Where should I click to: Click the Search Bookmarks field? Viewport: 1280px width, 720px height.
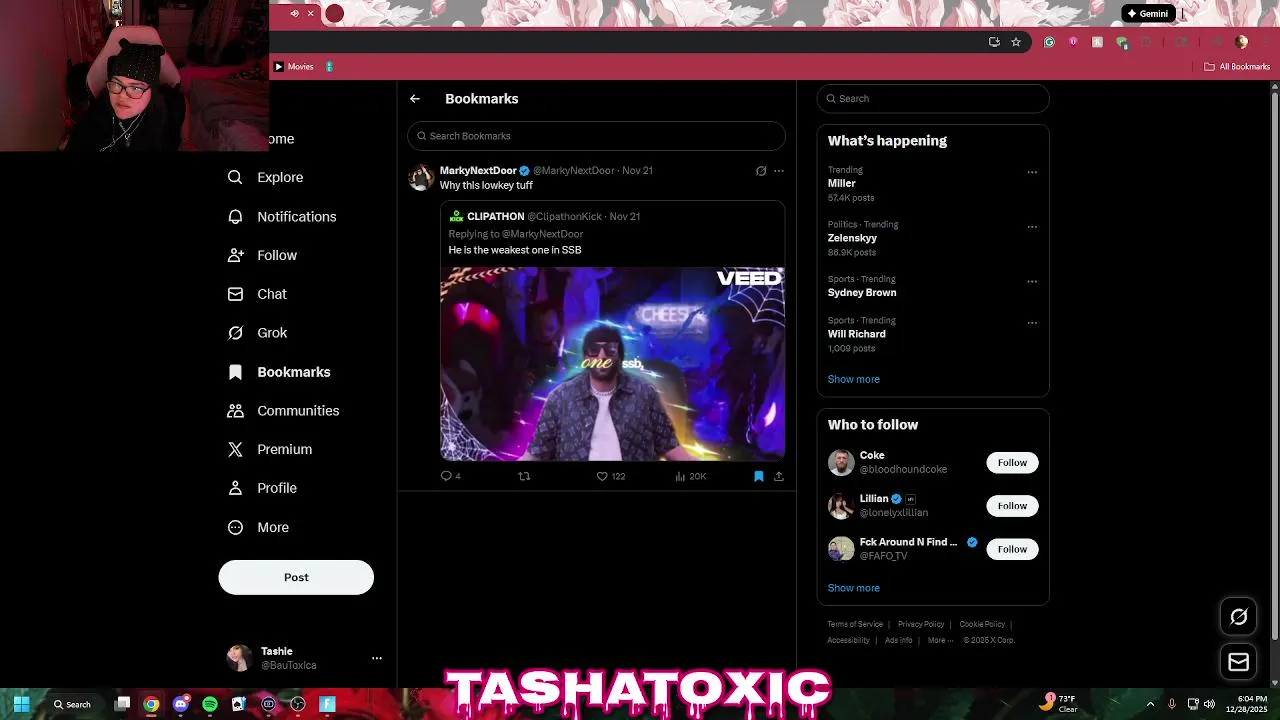coord(596,136)
